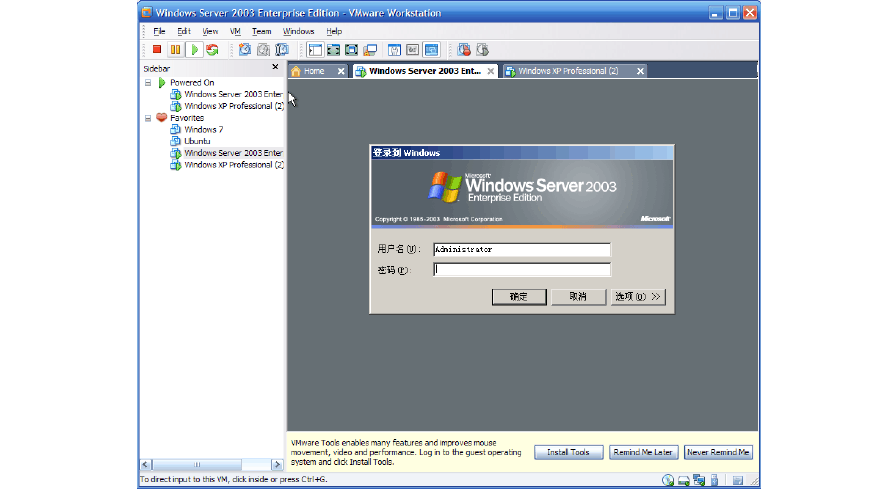Switch to Windows XP Professional tab
893x489 pixels.
(568, 71)
